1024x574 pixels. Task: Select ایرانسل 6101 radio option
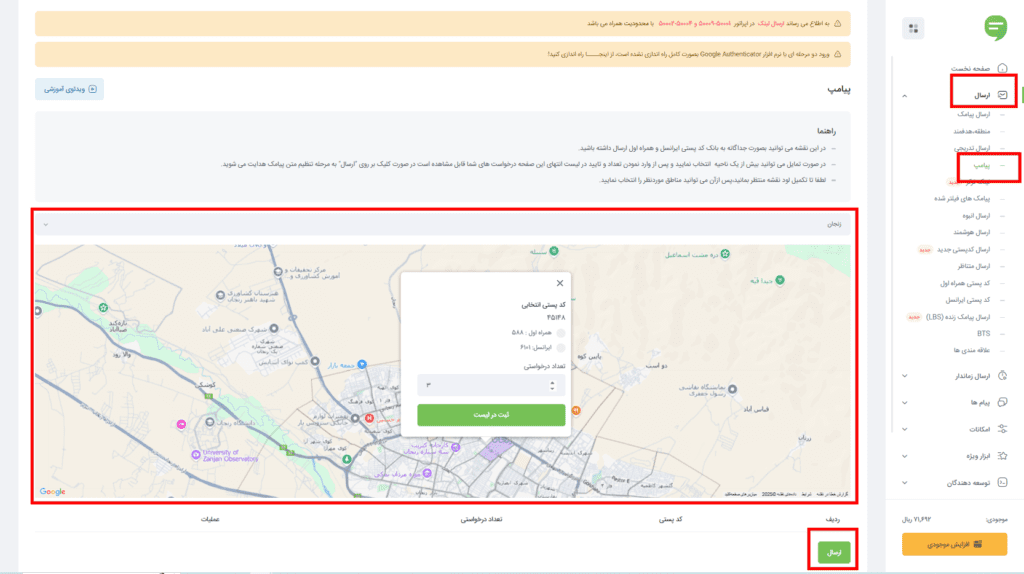560,348
